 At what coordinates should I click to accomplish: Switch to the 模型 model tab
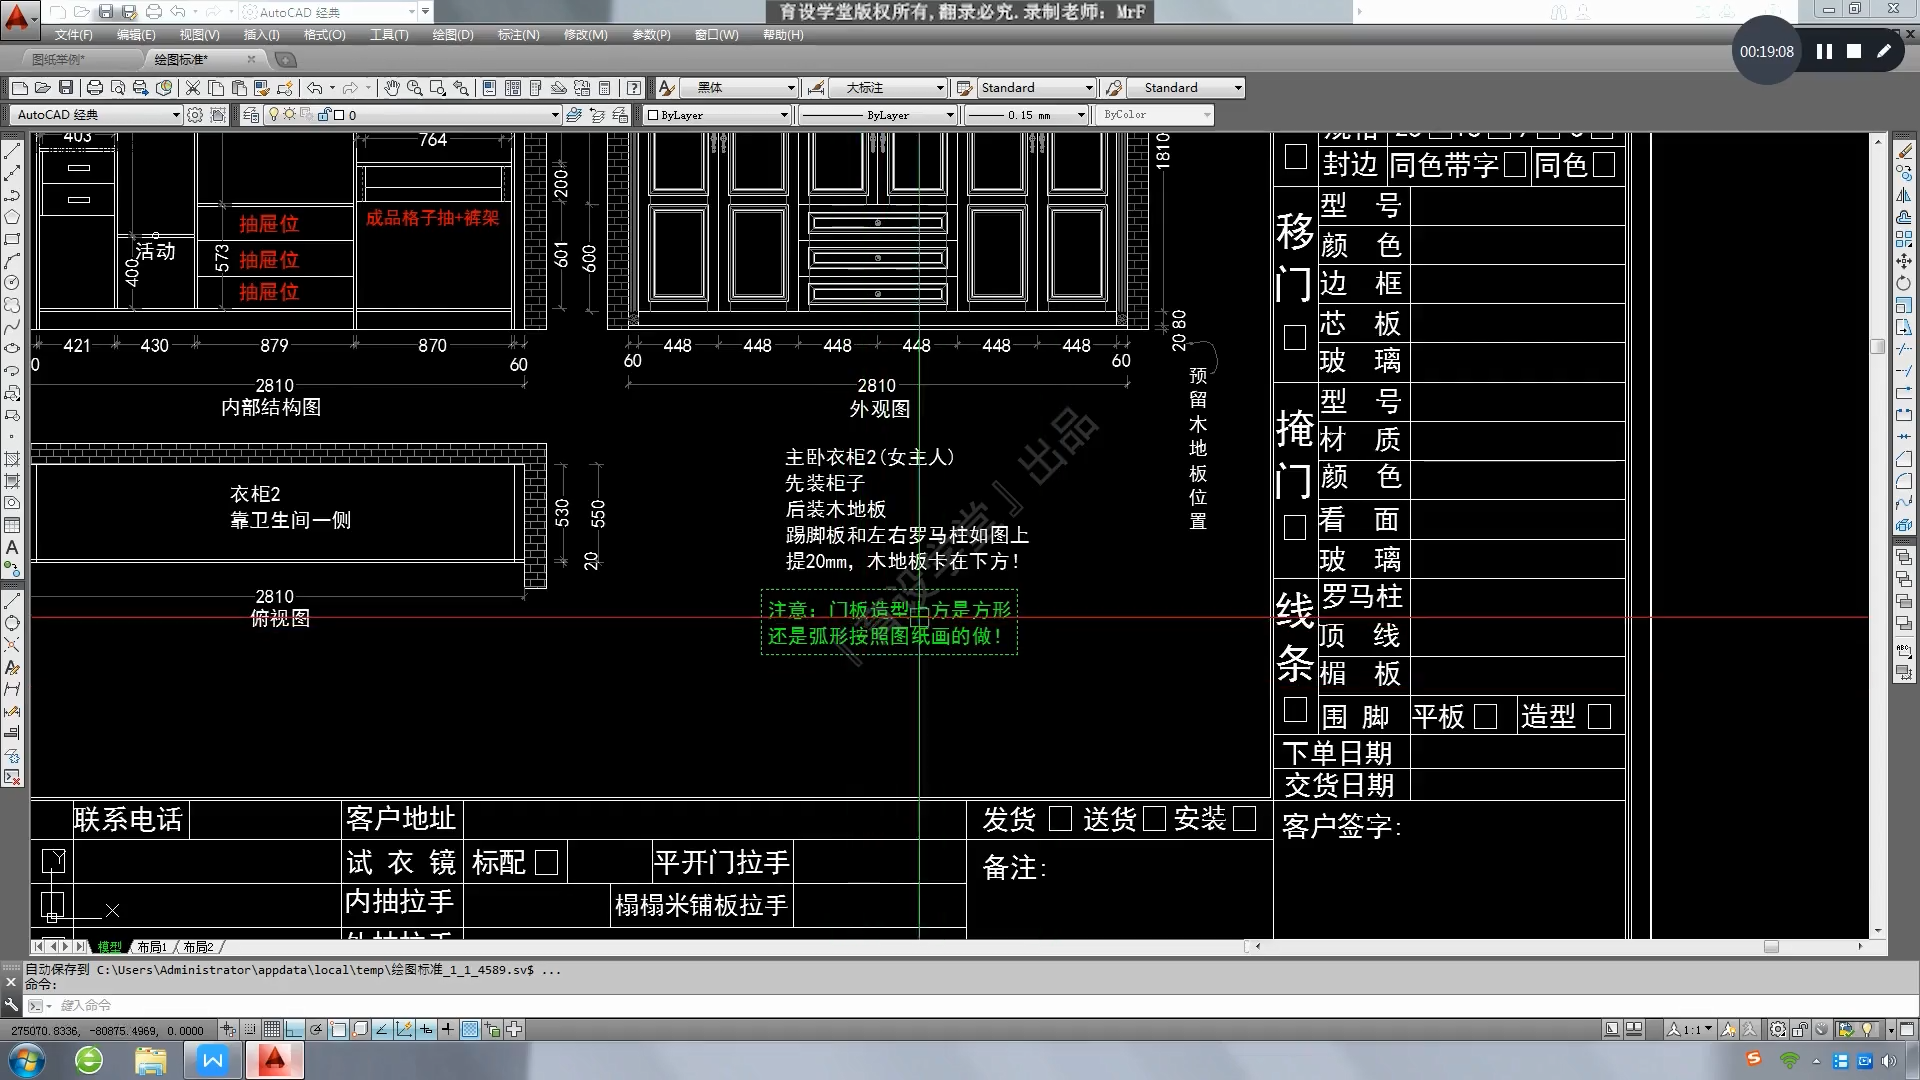click(x=109, y=947)
